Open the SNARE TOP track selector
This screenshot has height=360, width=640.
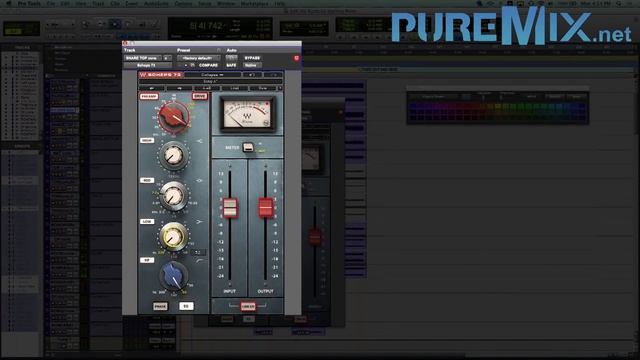[142, 58]
